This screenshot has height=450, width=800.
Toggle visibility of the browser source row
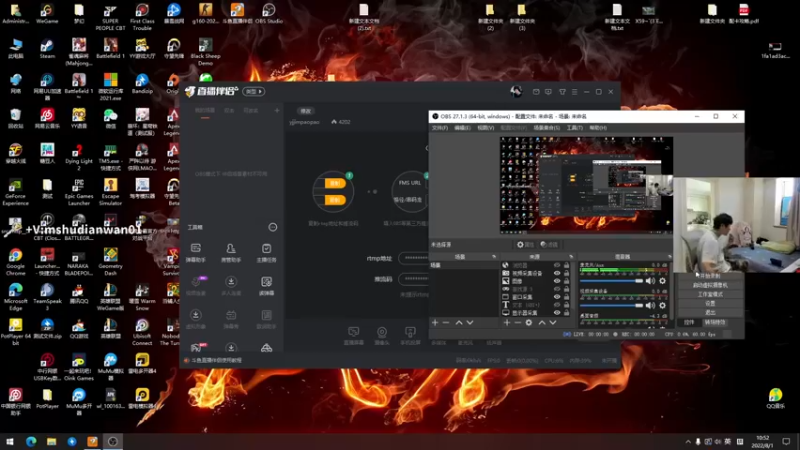(557, 265)
